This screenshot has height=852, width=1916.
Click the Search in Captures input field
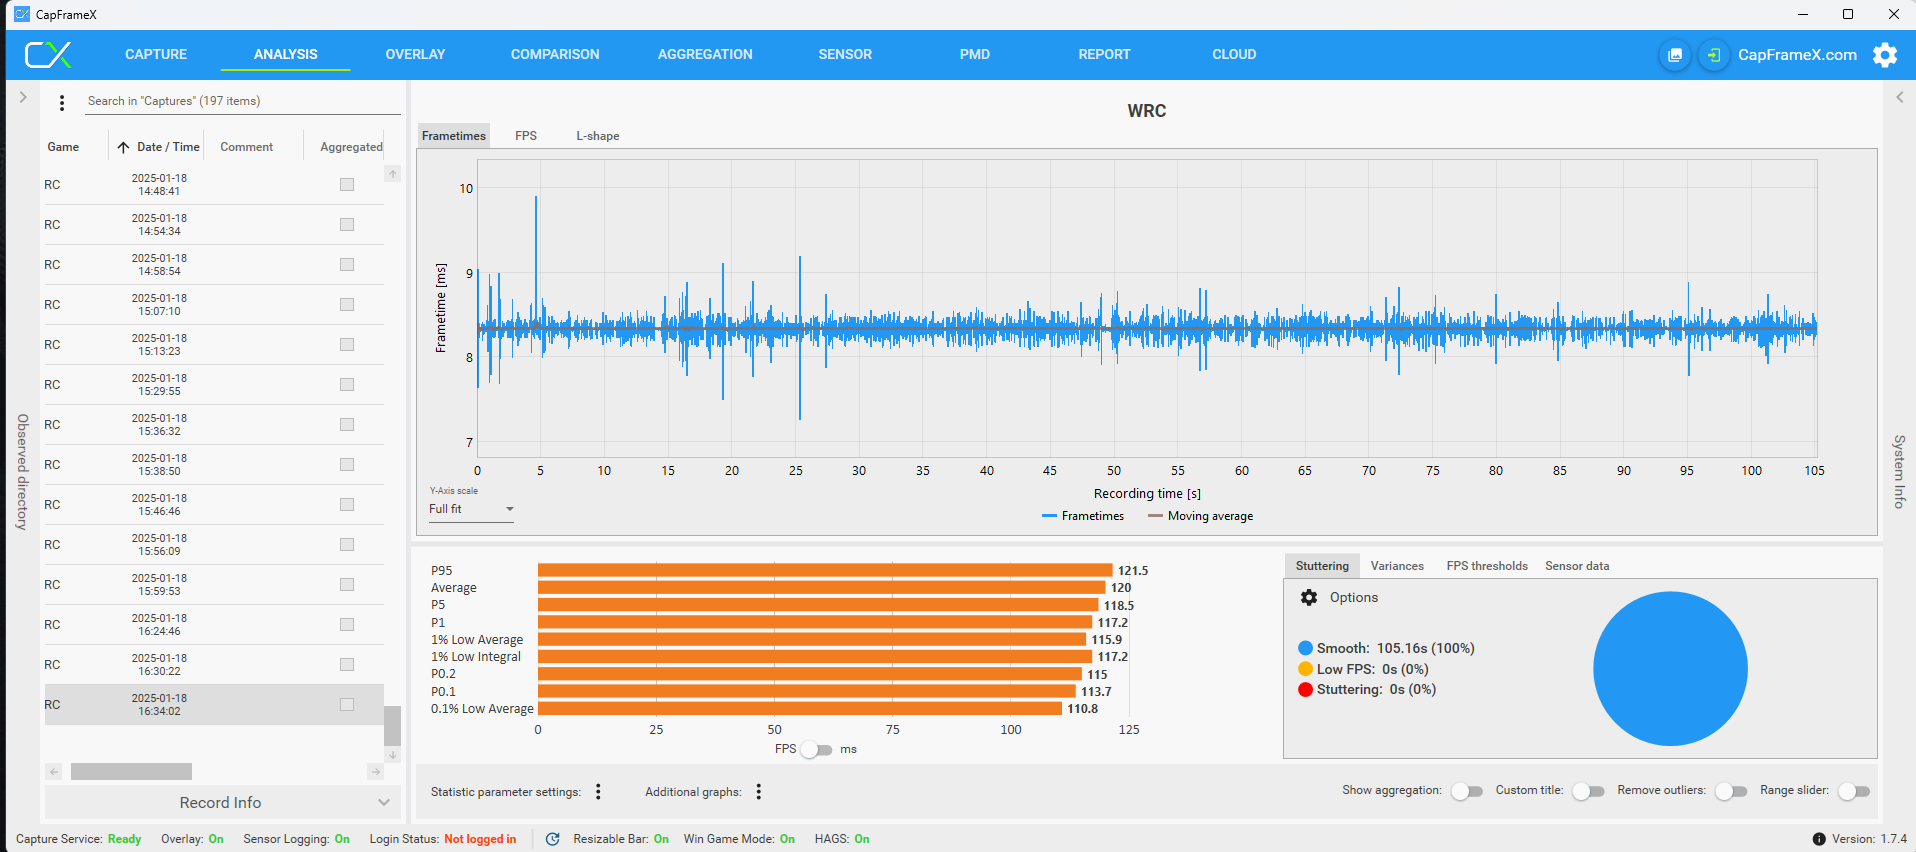tap(240, 101)
